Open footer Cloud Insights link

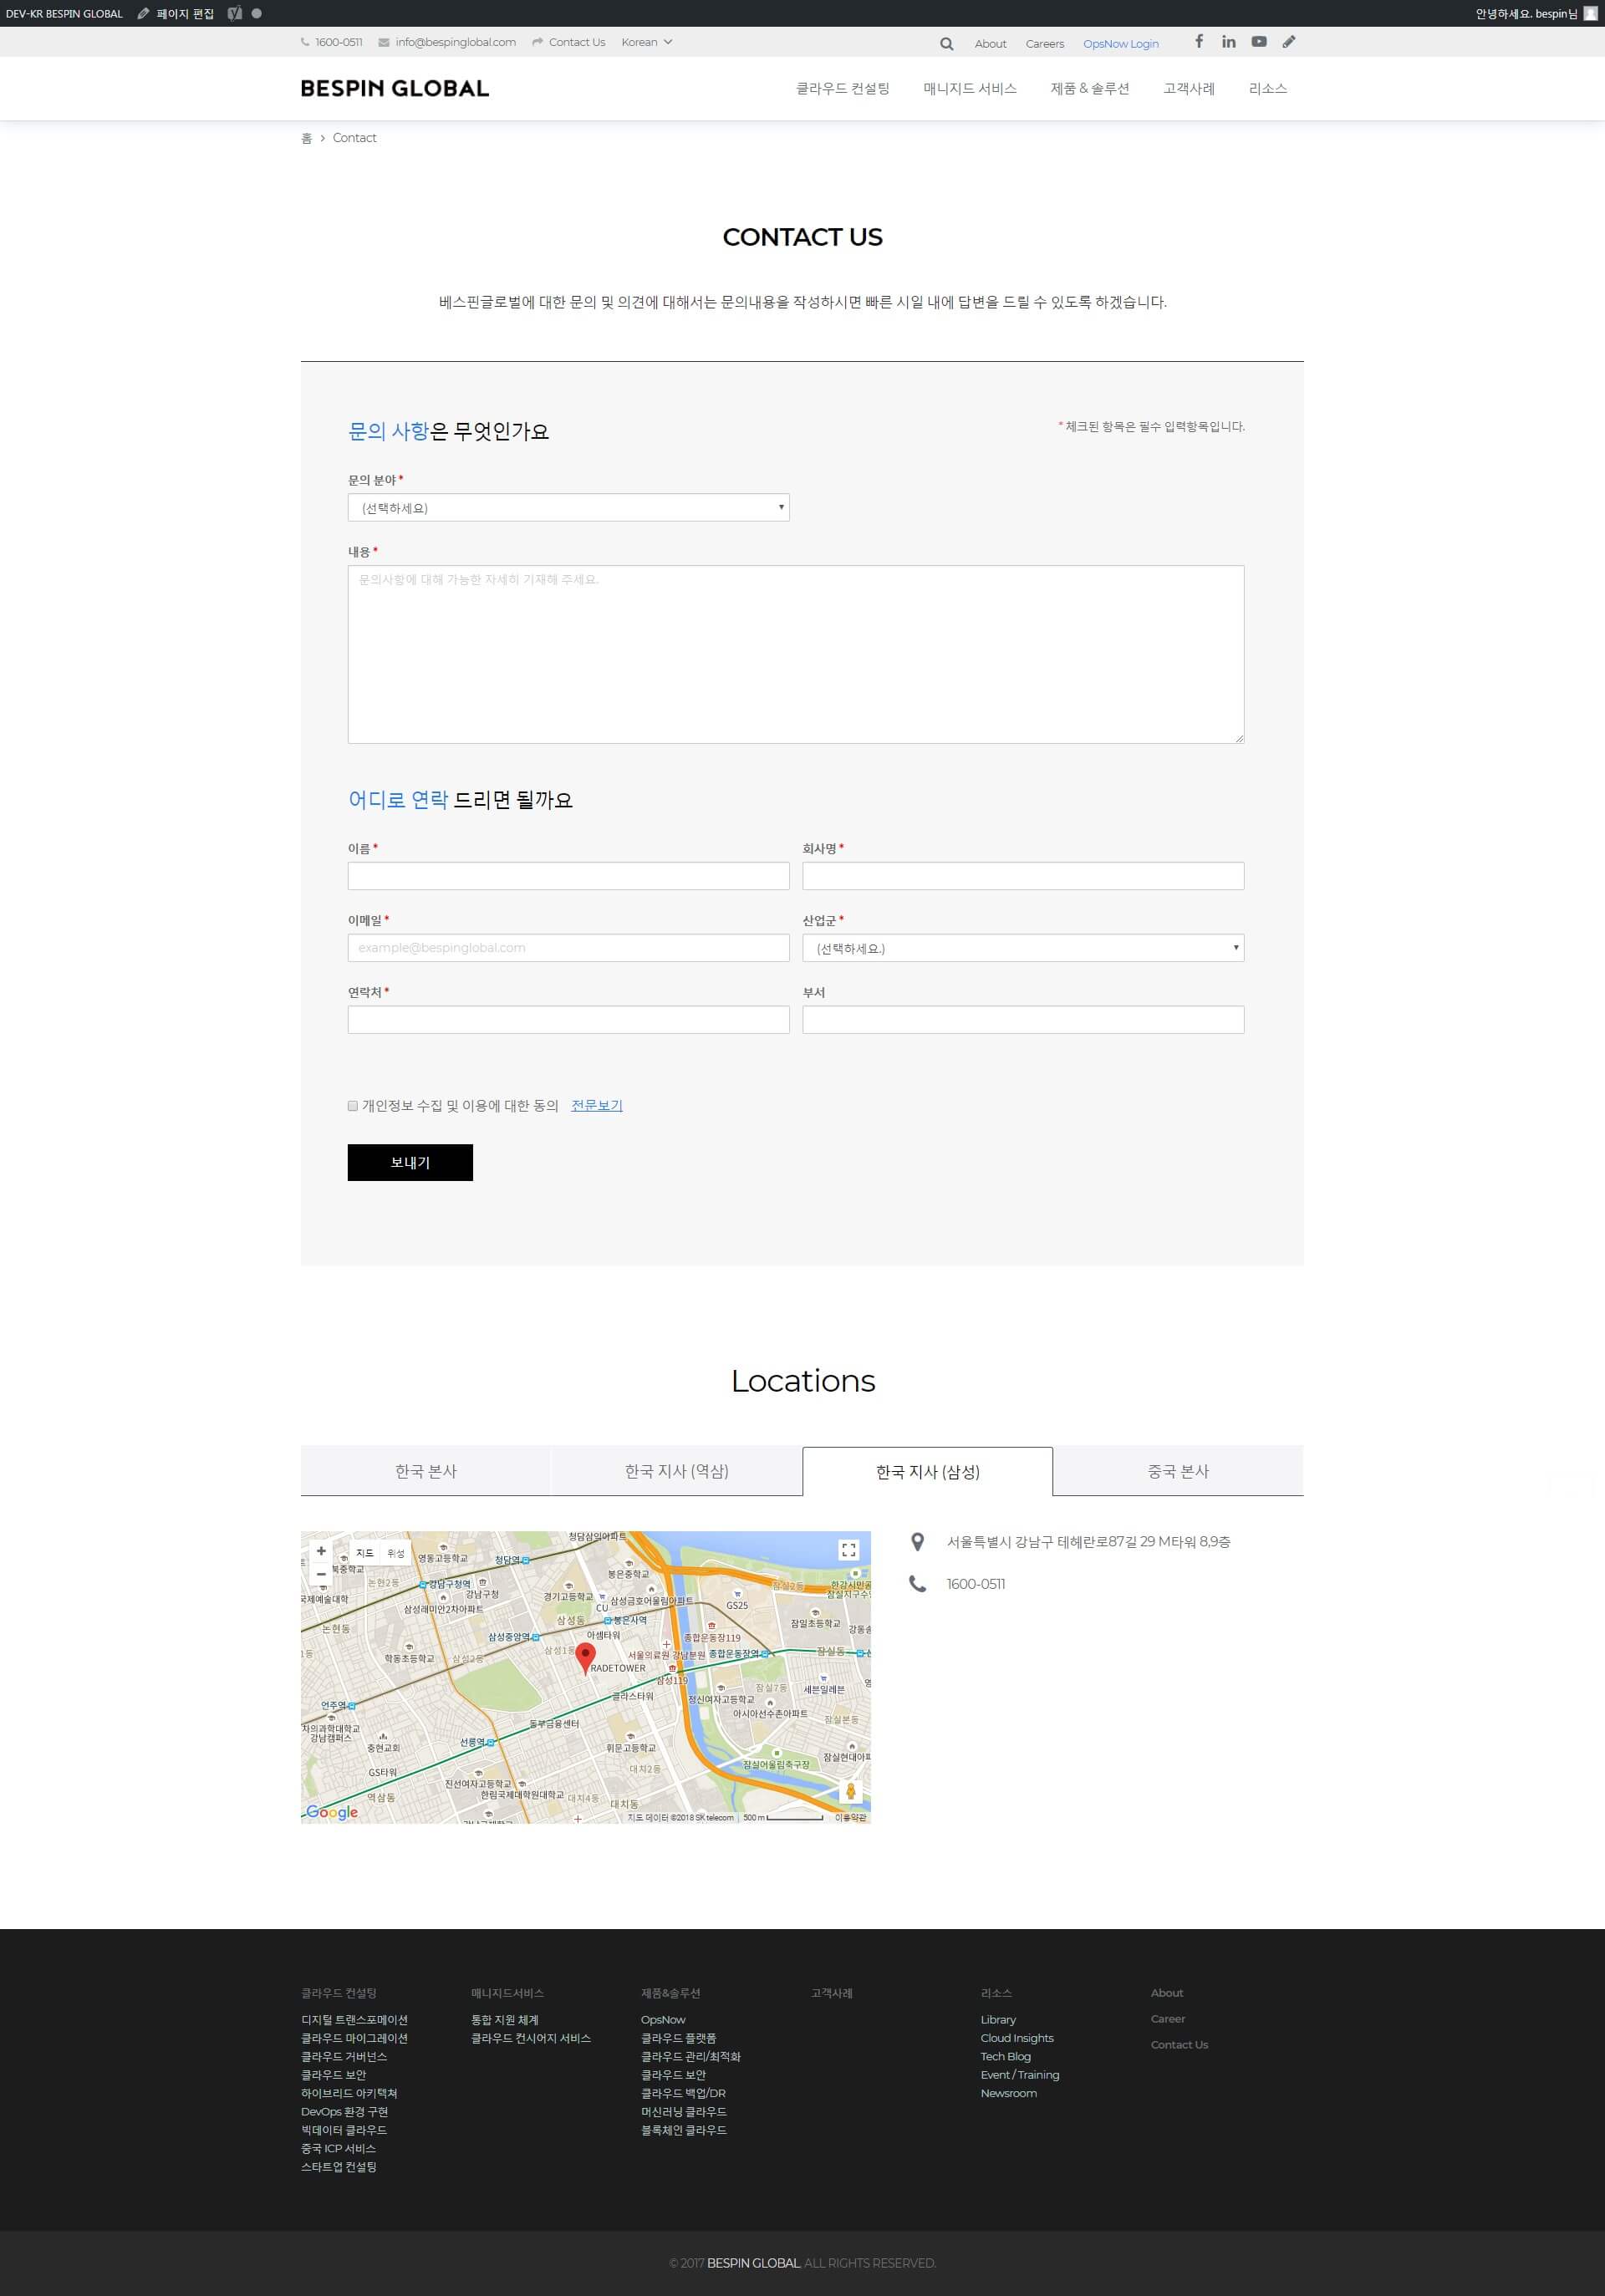tap(1017, 2038)
